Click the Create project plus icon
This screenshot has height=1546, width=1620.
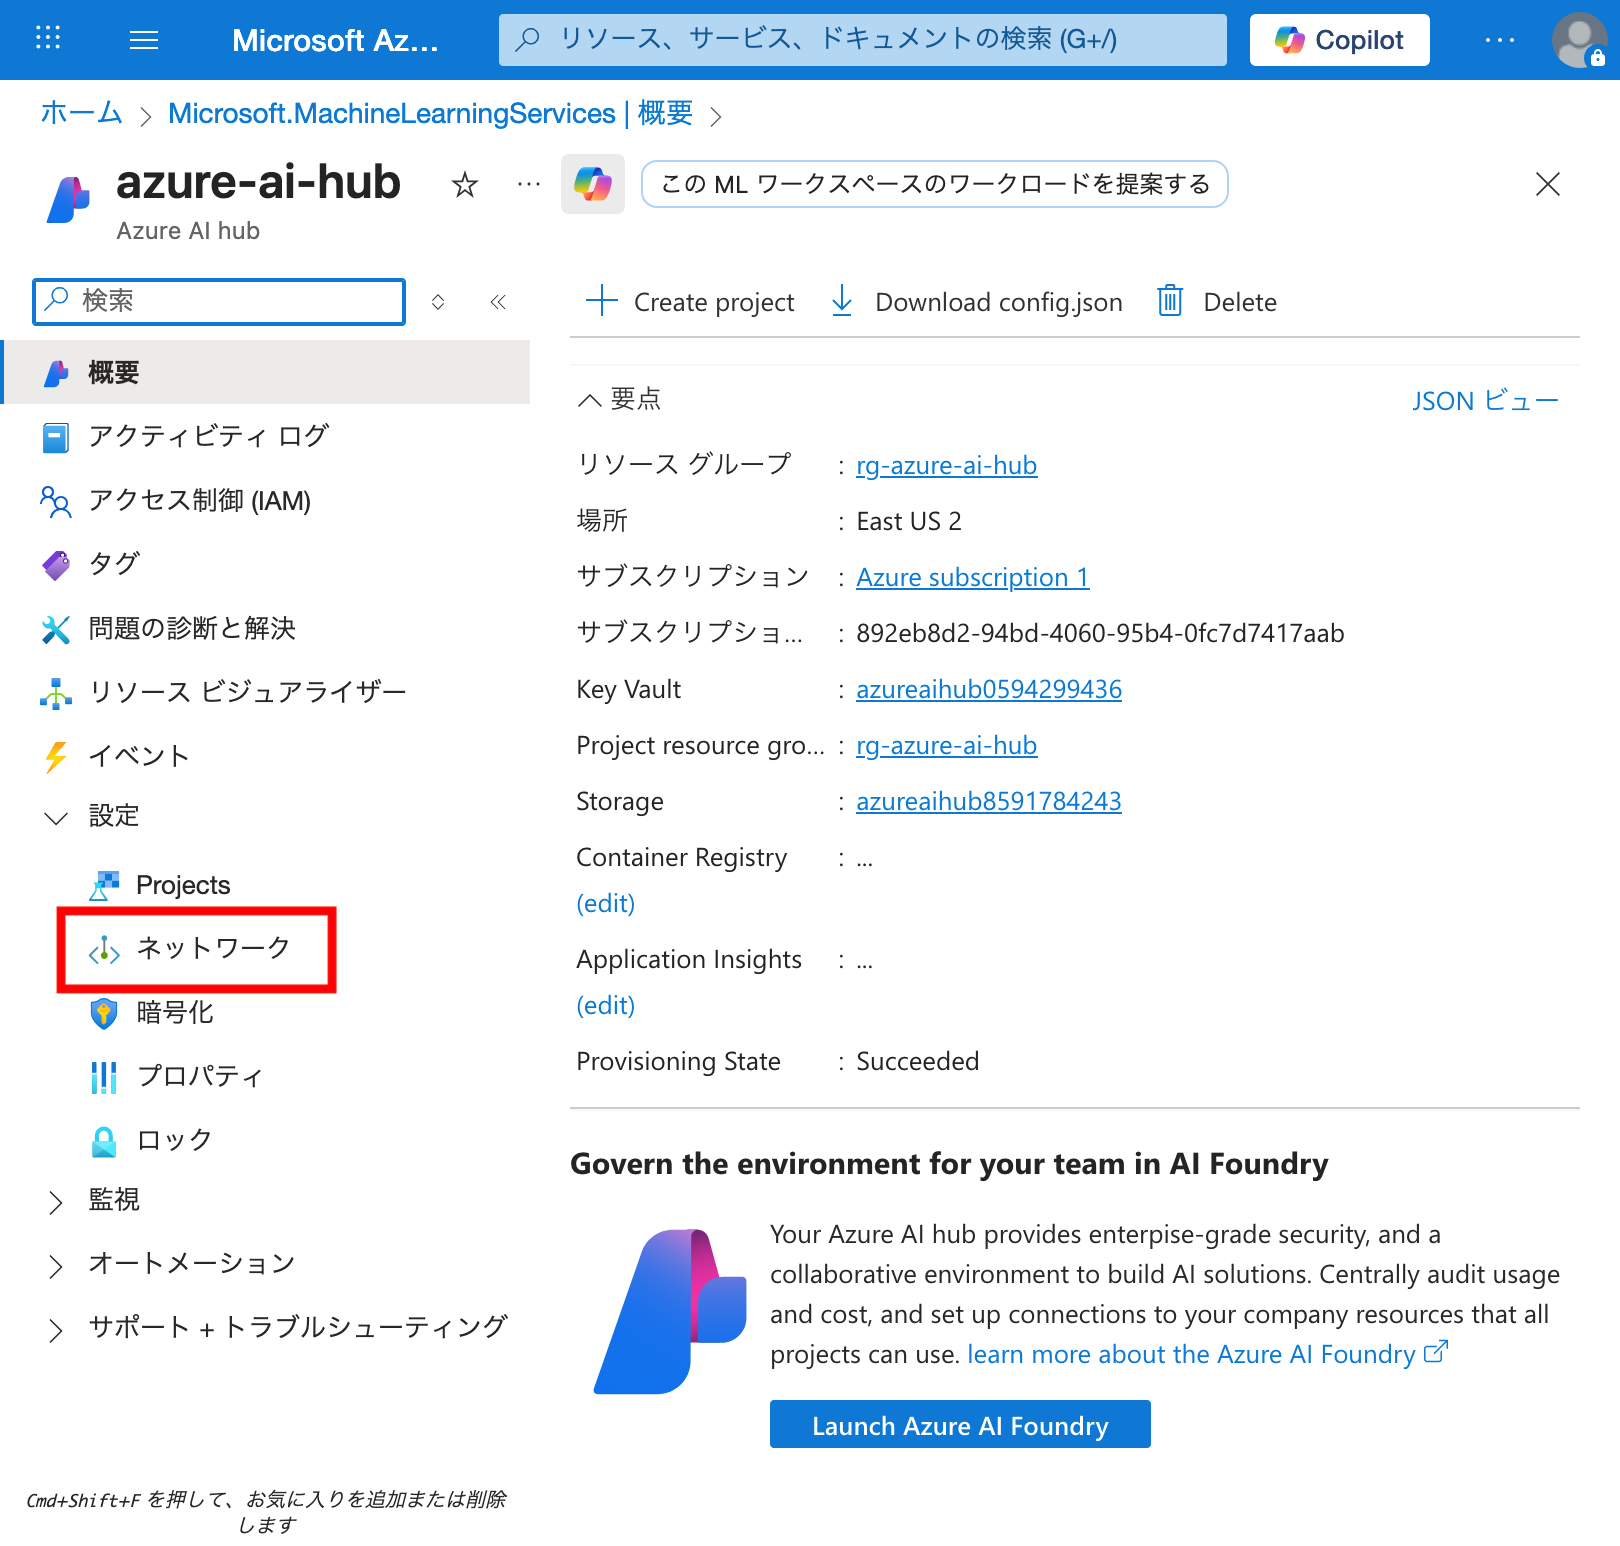click(601, 300)
